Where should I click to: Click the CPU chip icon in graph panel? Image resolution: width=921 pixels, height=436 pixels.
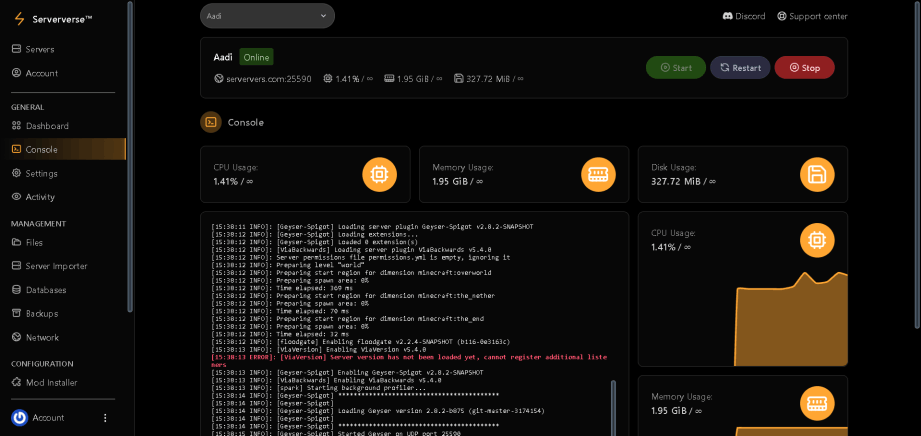817,240
